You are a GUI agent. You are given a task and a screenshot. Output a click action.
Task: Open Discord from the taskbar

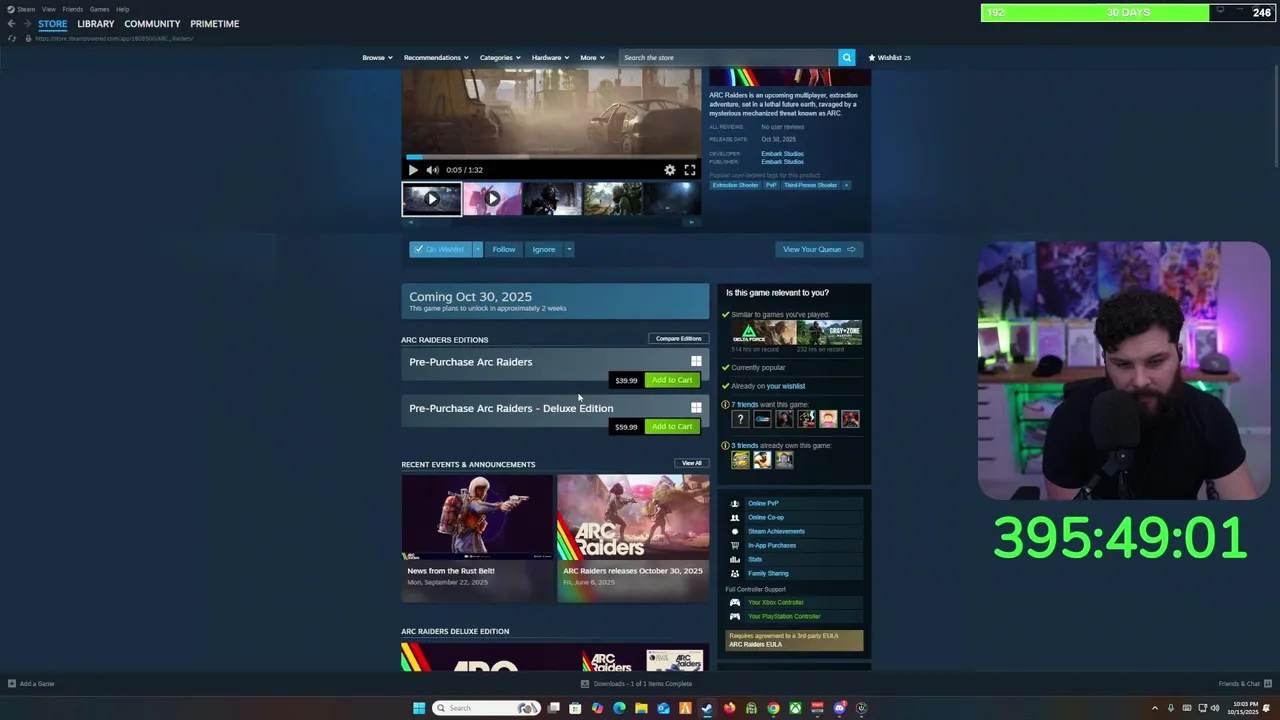coord(839,708)
